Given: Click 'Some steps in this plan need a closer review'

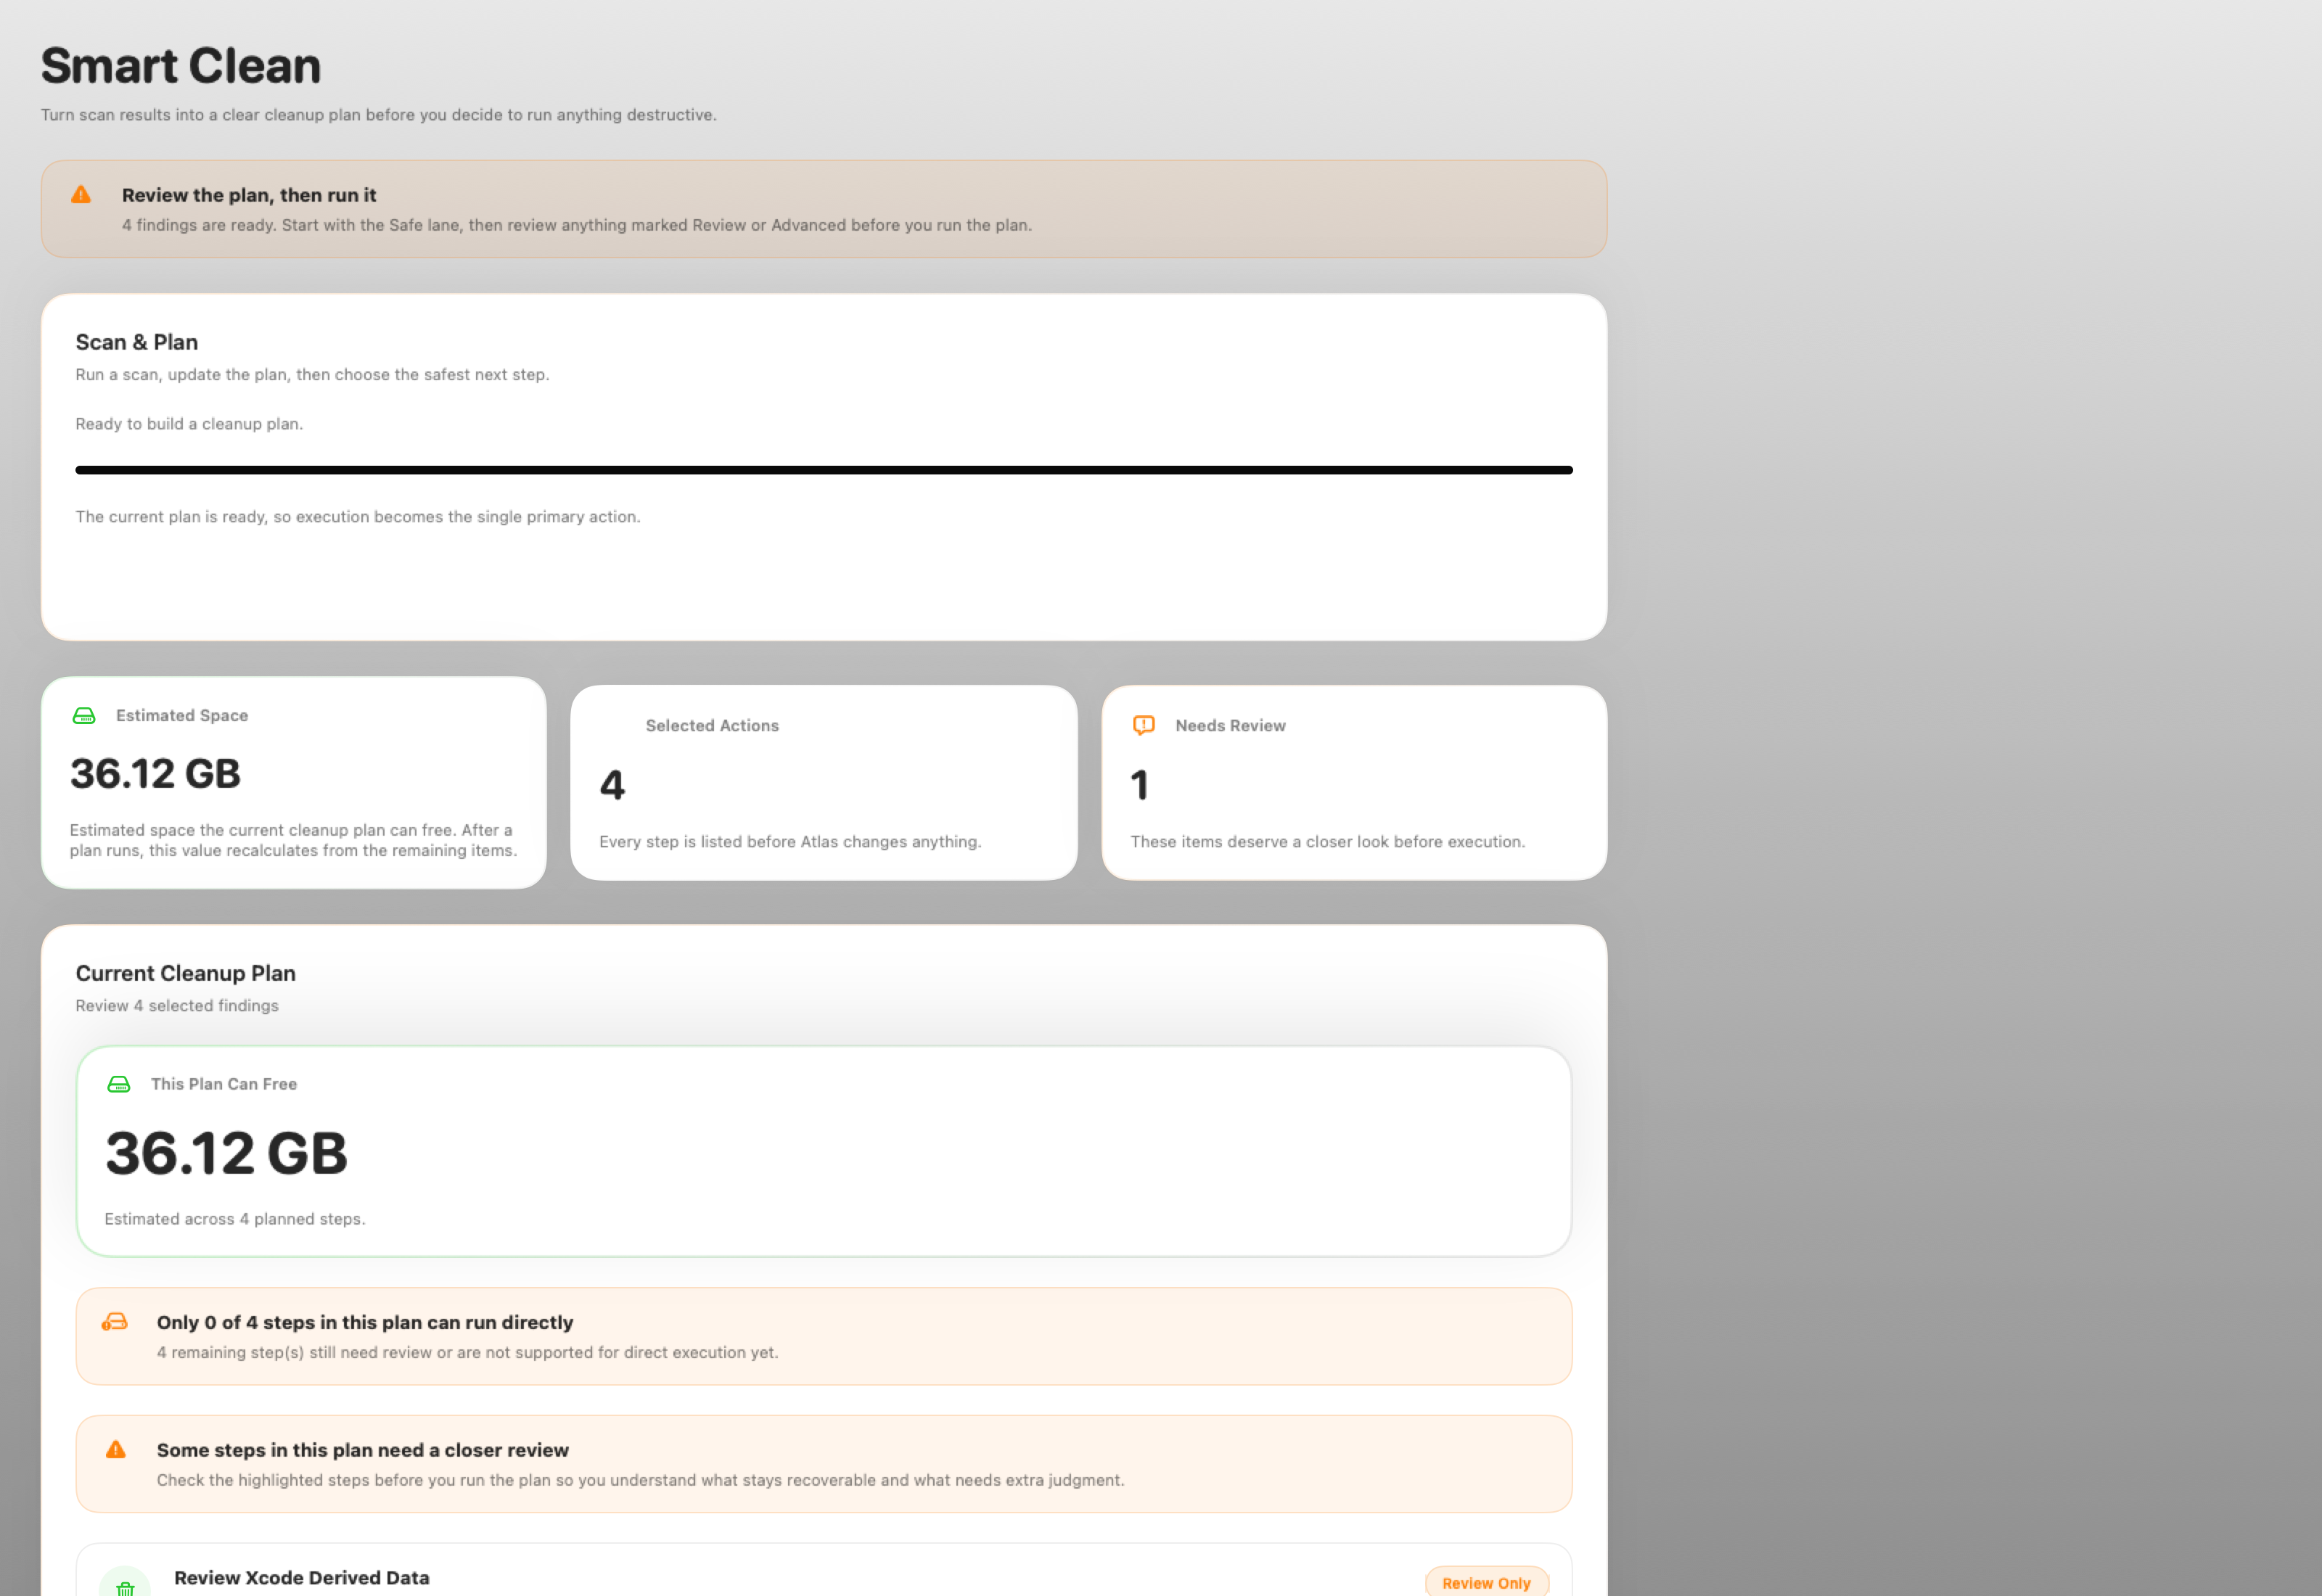Looking at the screenshot, I should coord(362,1450).
